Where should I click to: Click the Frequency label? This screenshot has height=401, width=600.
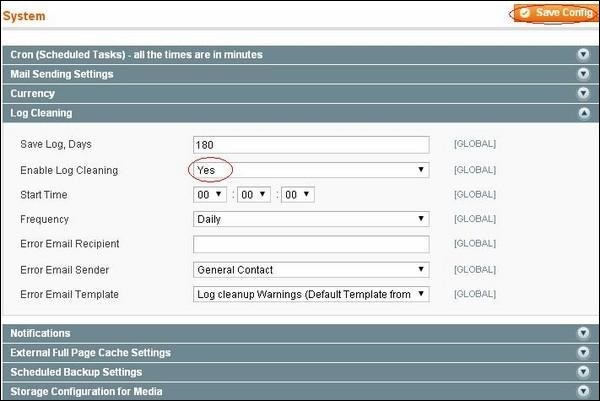[x=44, y=219]
